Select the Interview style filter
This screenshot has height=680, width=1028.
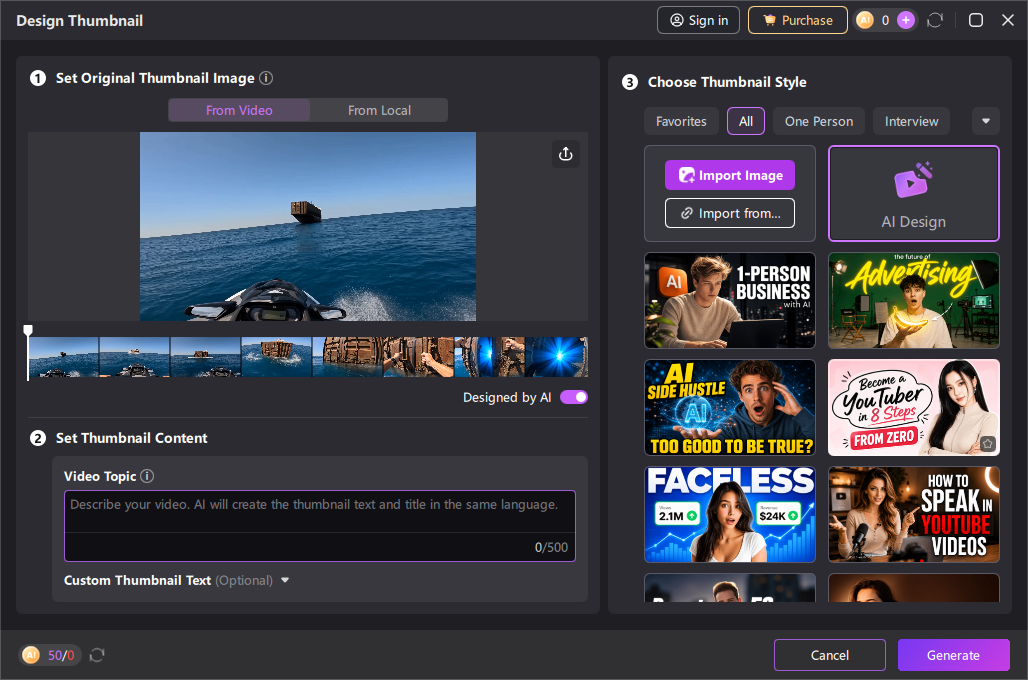pyautogui.click(x=911, y=121)
